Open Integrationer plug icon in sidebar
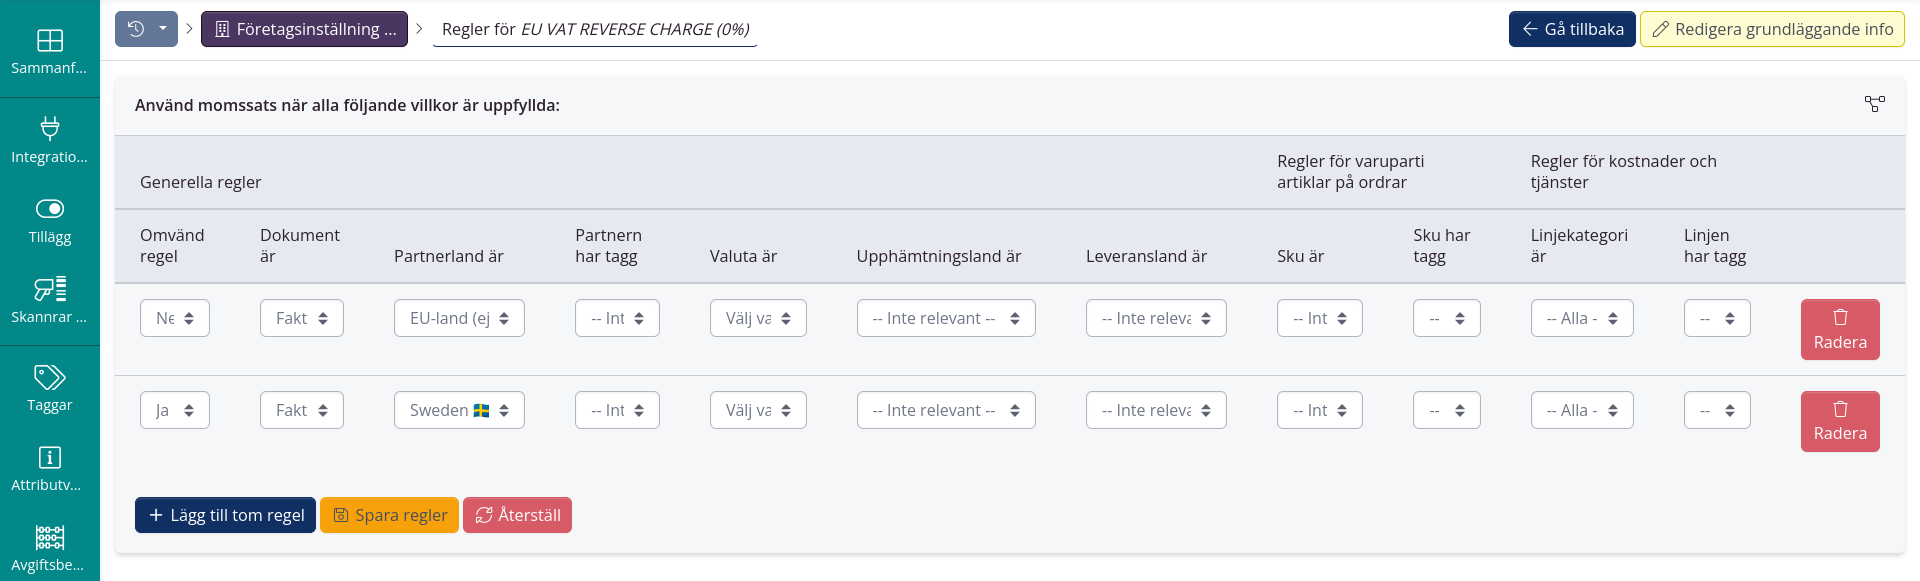 (x=49, y=140)
